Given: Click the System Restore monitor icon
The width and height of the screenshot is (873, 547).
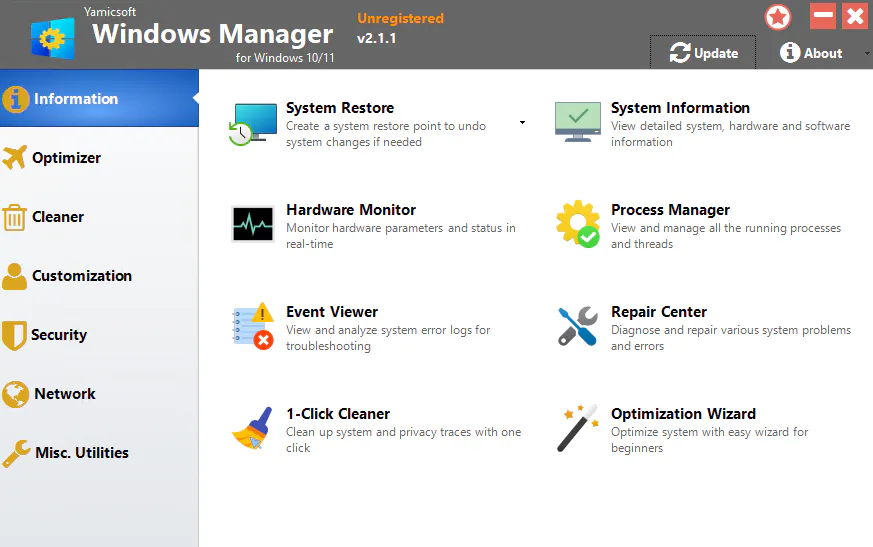Looking at the screenshot, I should (x=253, y=124).
